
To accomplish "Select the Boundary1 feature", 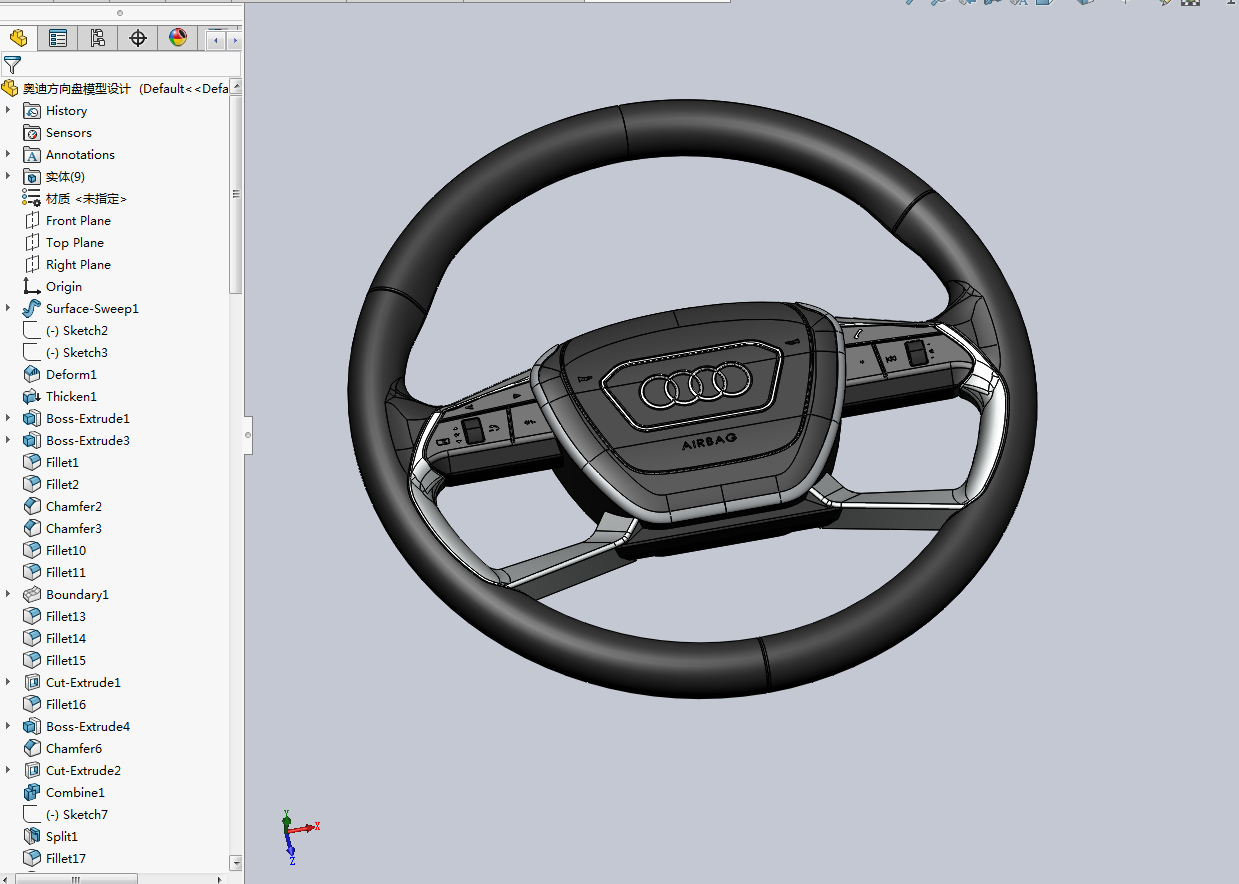I will (77, 595).
